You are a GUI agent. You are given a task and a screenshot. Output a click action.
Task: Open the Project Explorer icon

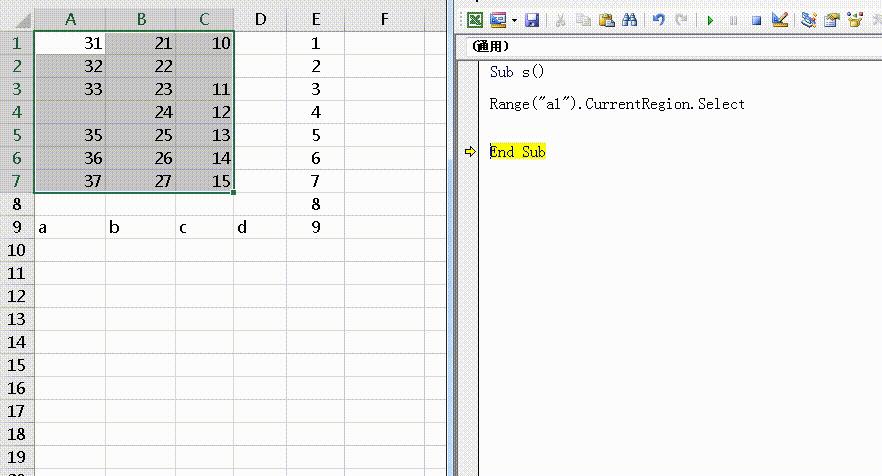coord(808,20)
